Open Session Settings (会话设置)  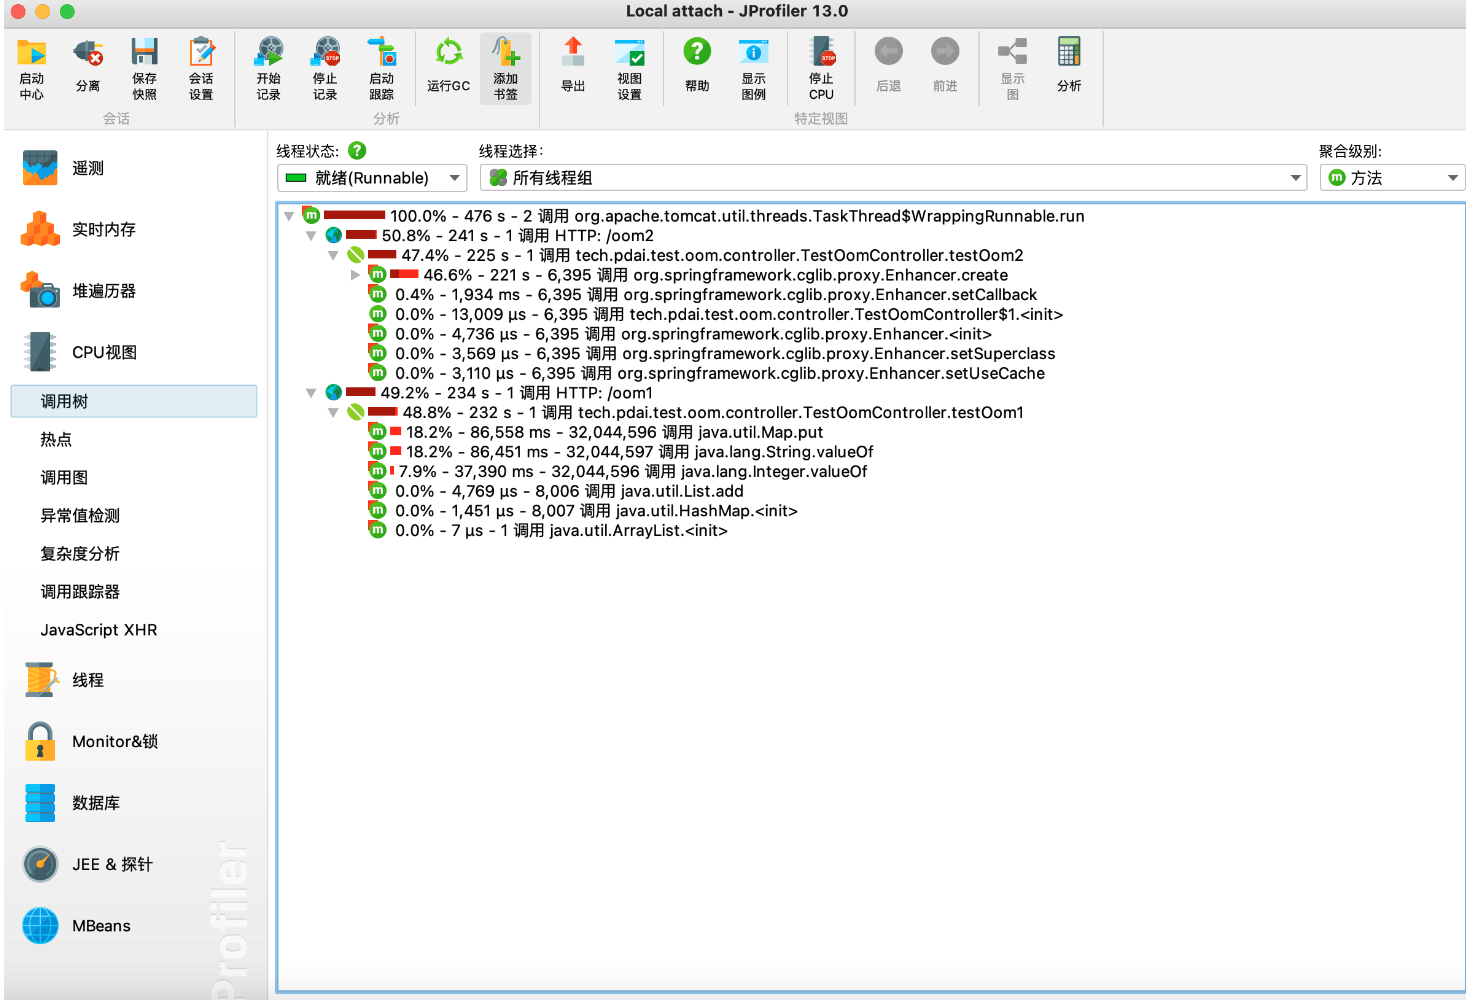[201, 69]
